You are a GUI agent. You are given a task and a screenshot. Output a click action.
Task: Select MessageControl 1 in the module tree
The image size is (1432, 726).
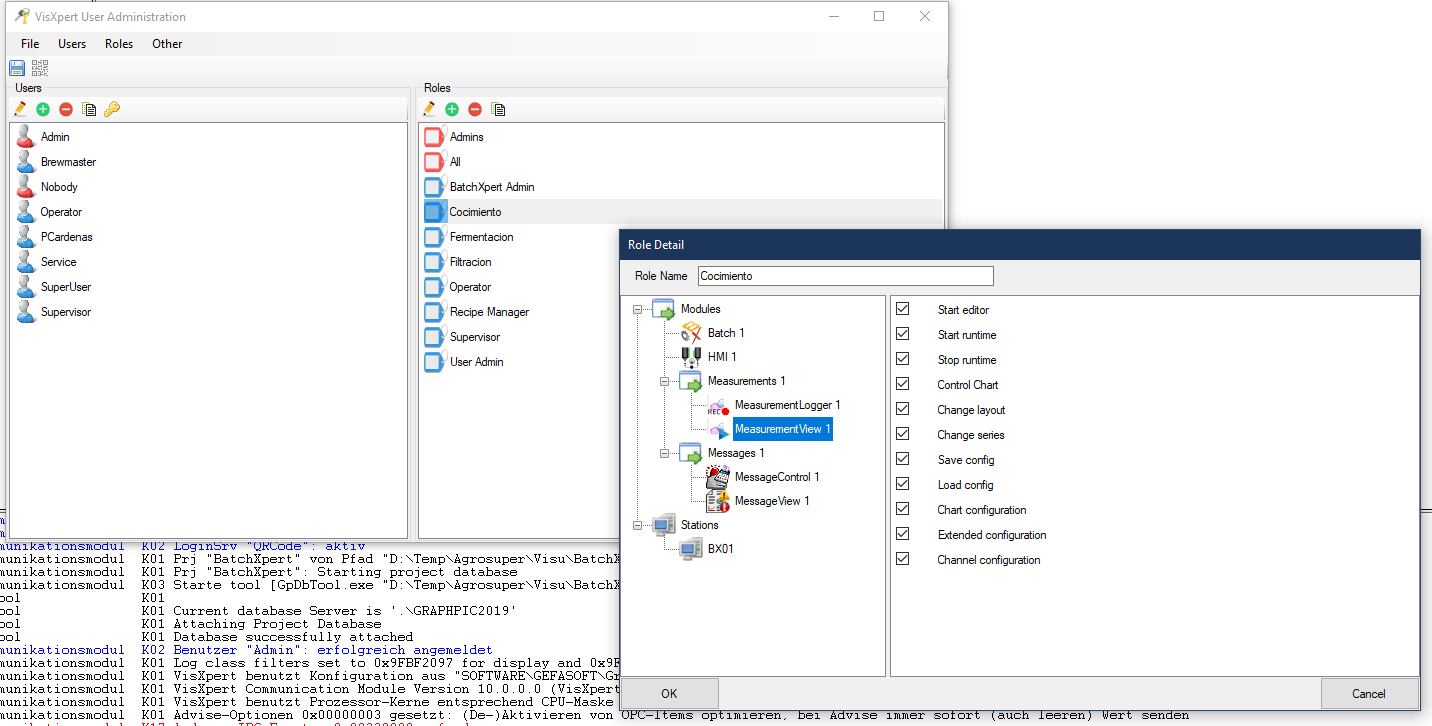tap(776, 477)
